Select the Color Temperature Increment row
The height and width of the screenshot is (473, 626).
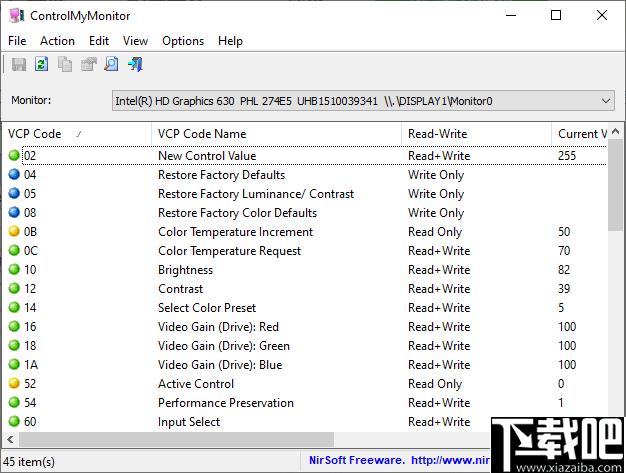pyautogui.click(x=305, y=232)
